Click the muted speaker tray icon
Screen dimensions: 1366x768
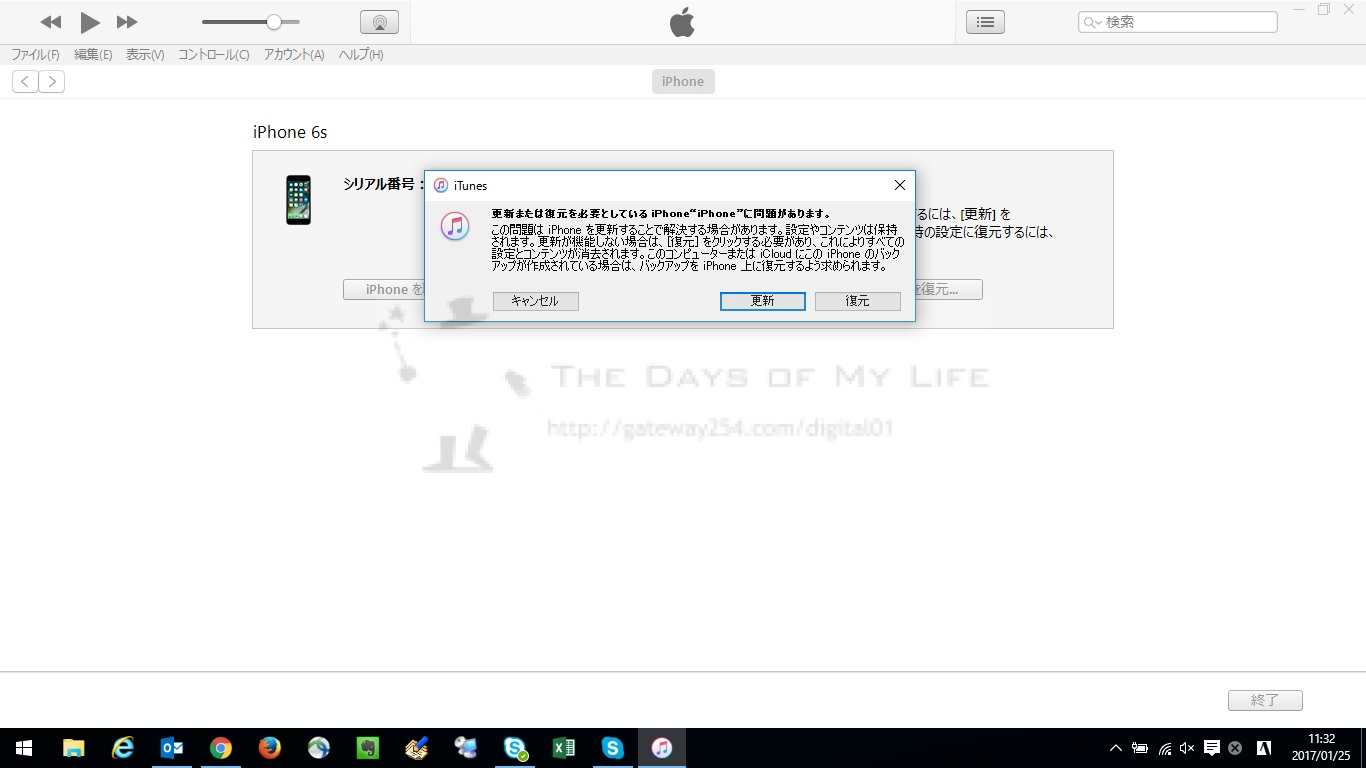pos(1188,748)
